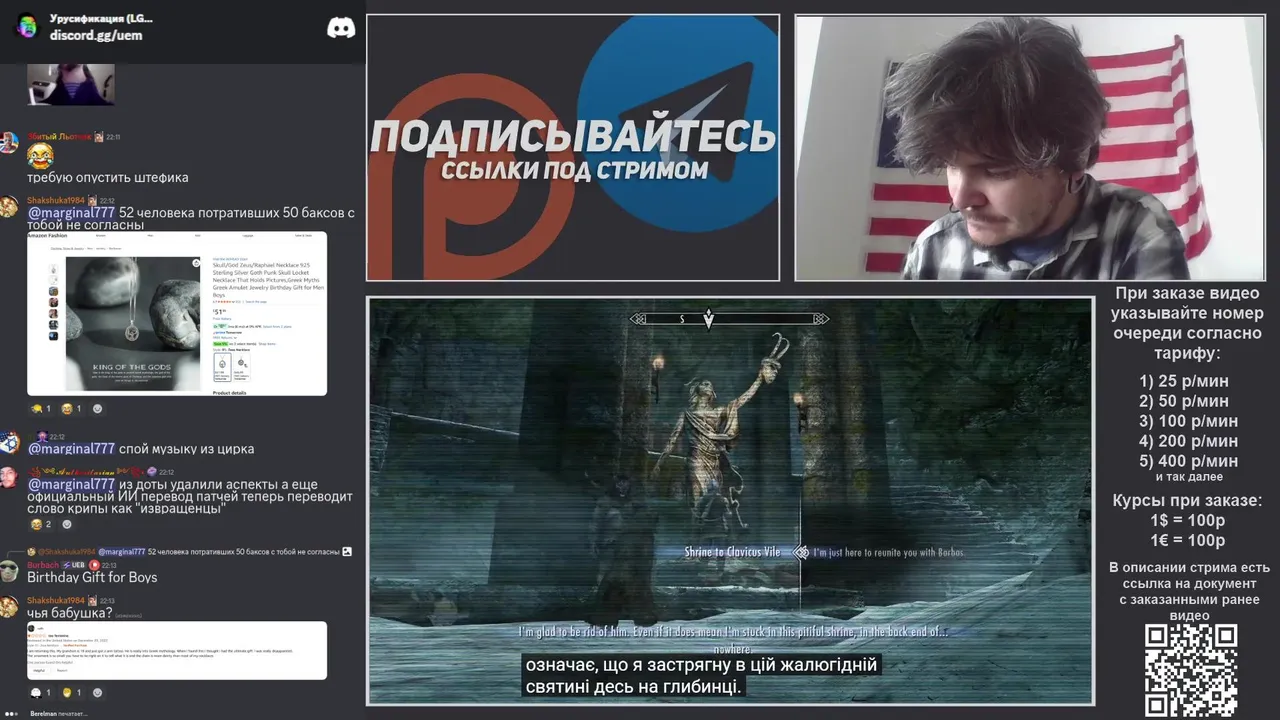Toggle the first reaction under the review screenshot

[x=40, y=693]
